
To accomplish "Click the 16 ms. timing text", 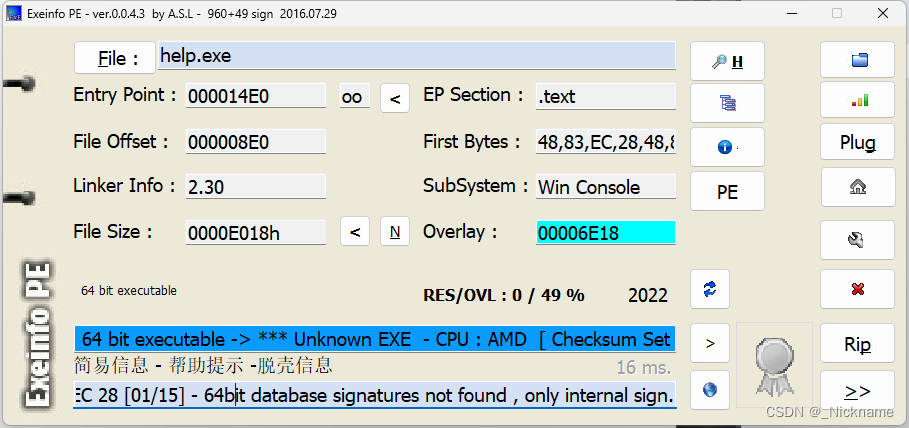I will click(644, 367).
